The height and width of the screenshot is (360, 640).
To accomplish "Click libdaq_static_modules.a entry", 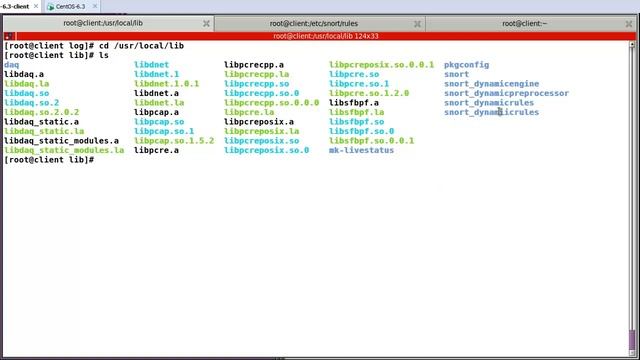I will point(62,140).
